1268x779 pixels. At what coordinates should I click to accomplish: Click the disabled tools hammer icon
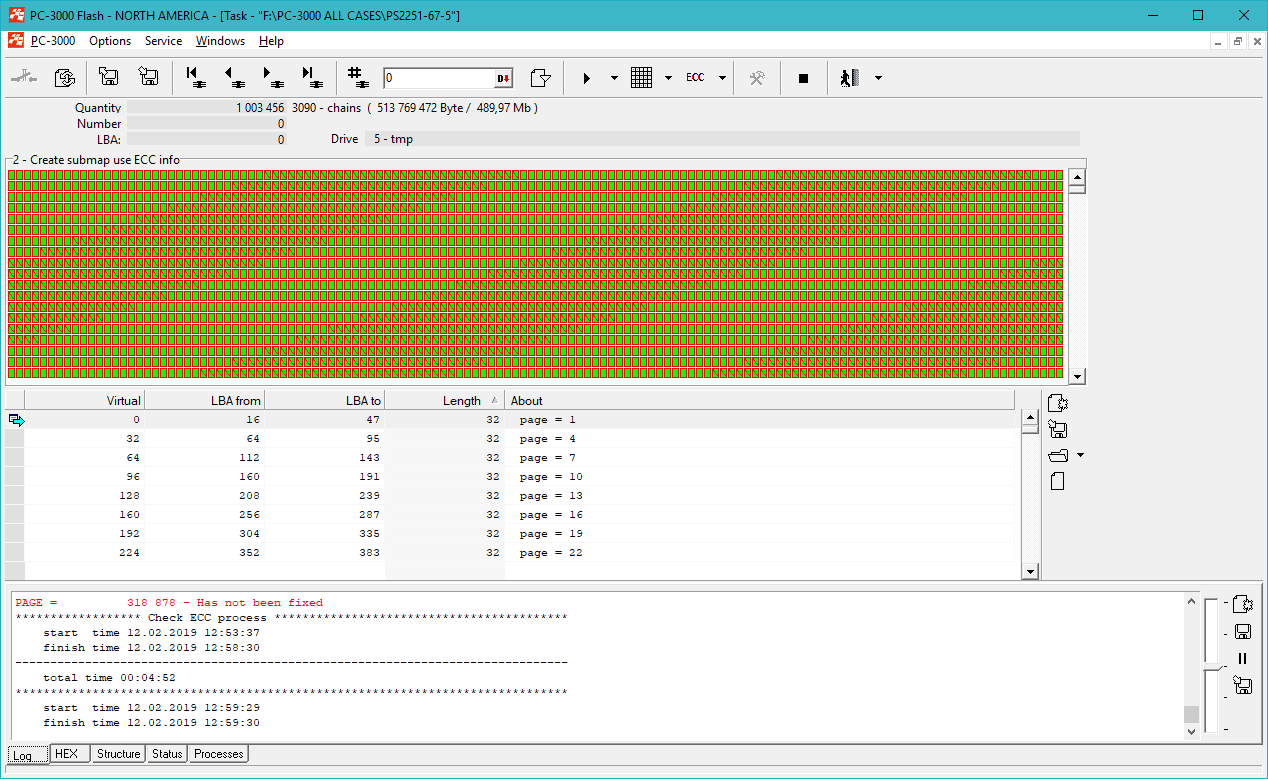757,78
